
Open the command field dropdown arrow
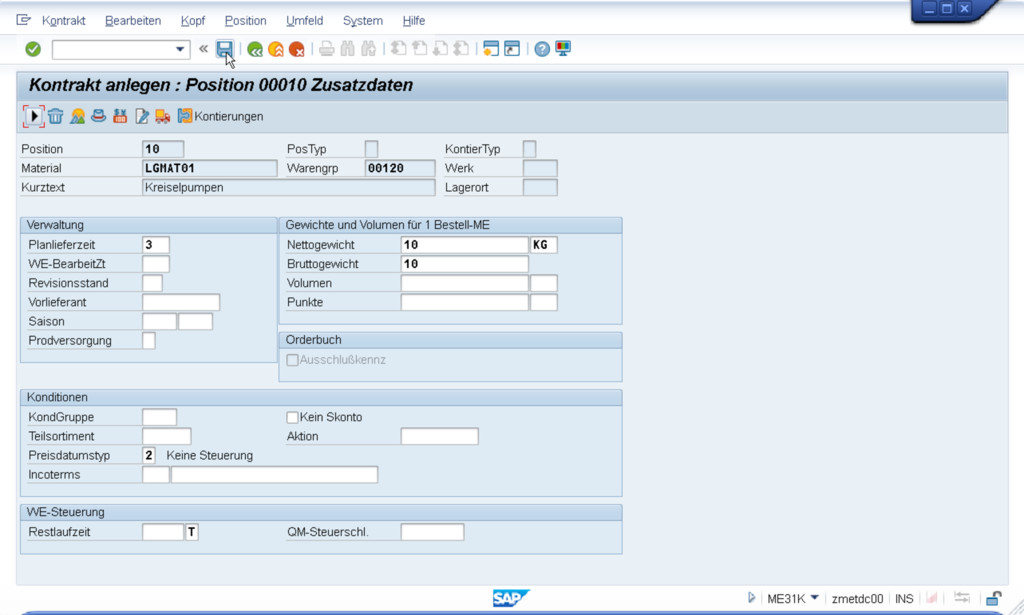click(180, 49)
